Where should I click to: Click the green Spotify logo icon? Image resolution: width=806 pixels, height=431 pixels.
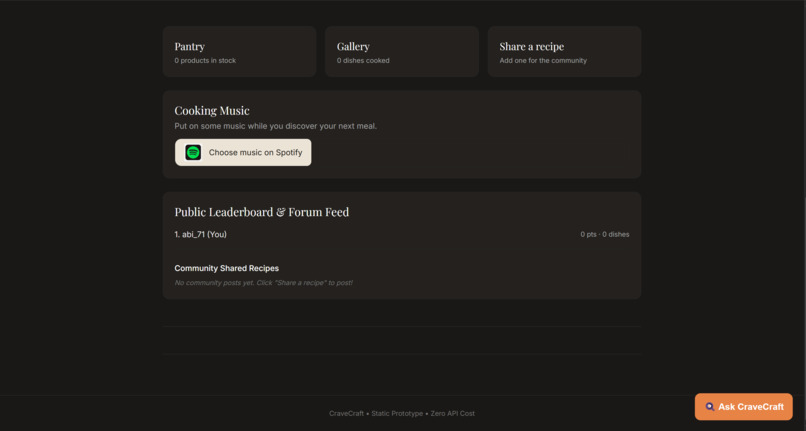(193, 152)
